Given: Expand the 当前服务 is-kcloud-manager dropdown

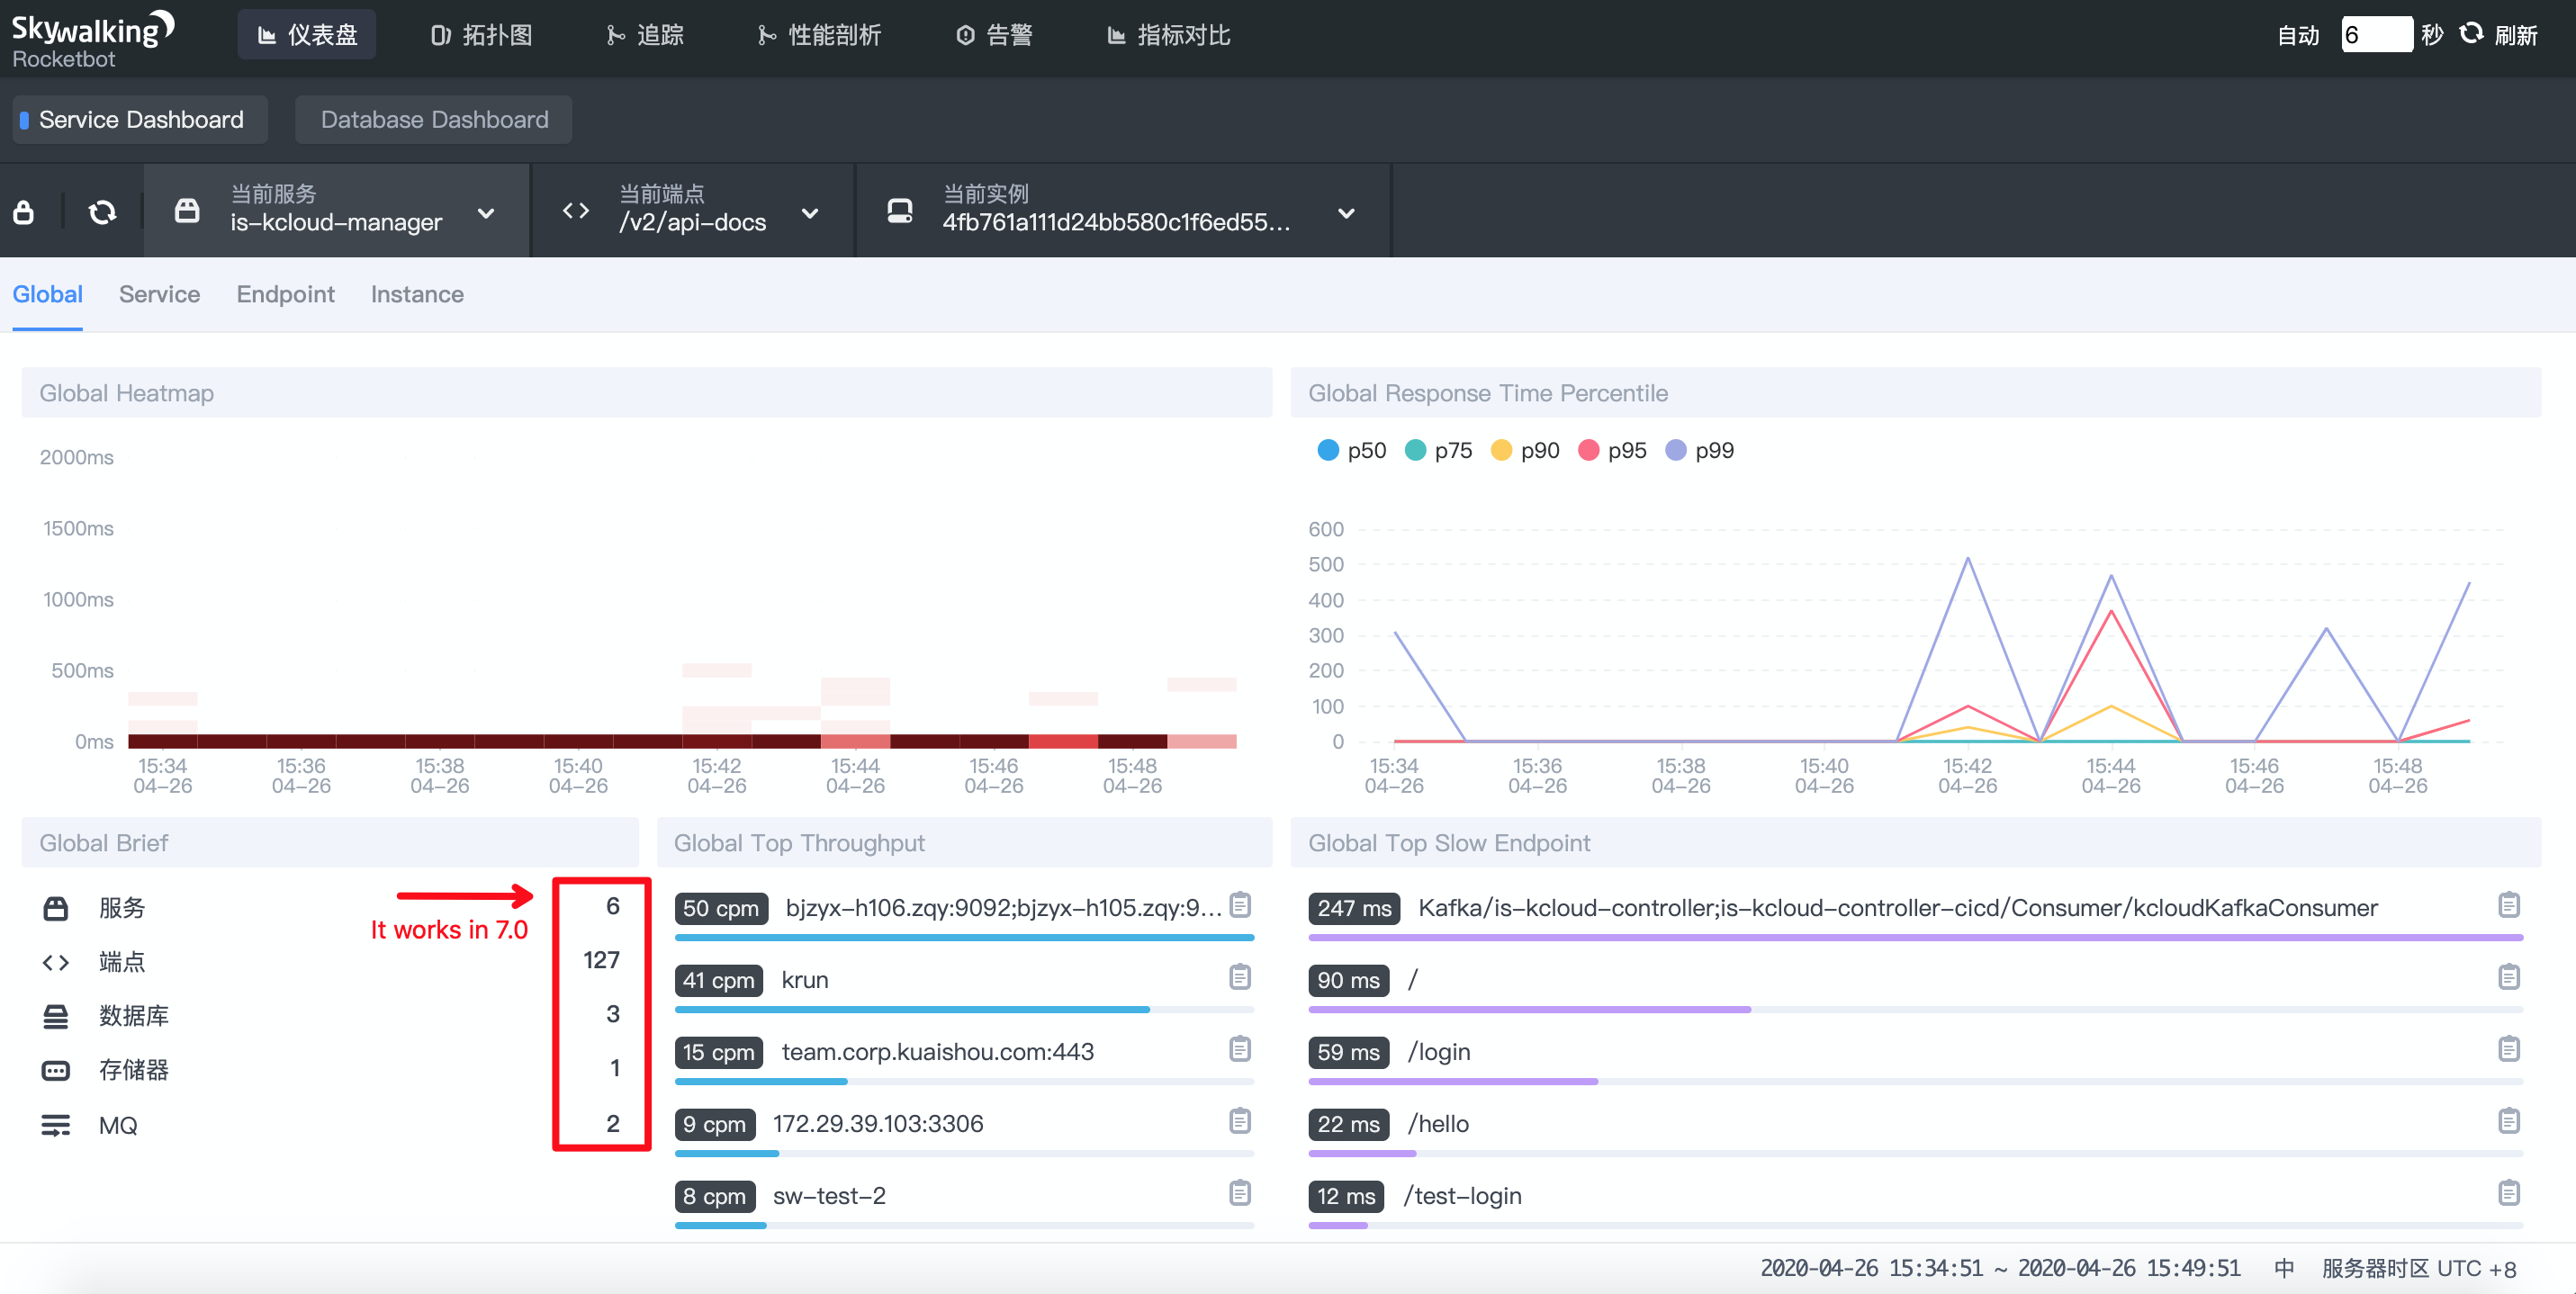Looking at the screenshot, I should point(486,213).
